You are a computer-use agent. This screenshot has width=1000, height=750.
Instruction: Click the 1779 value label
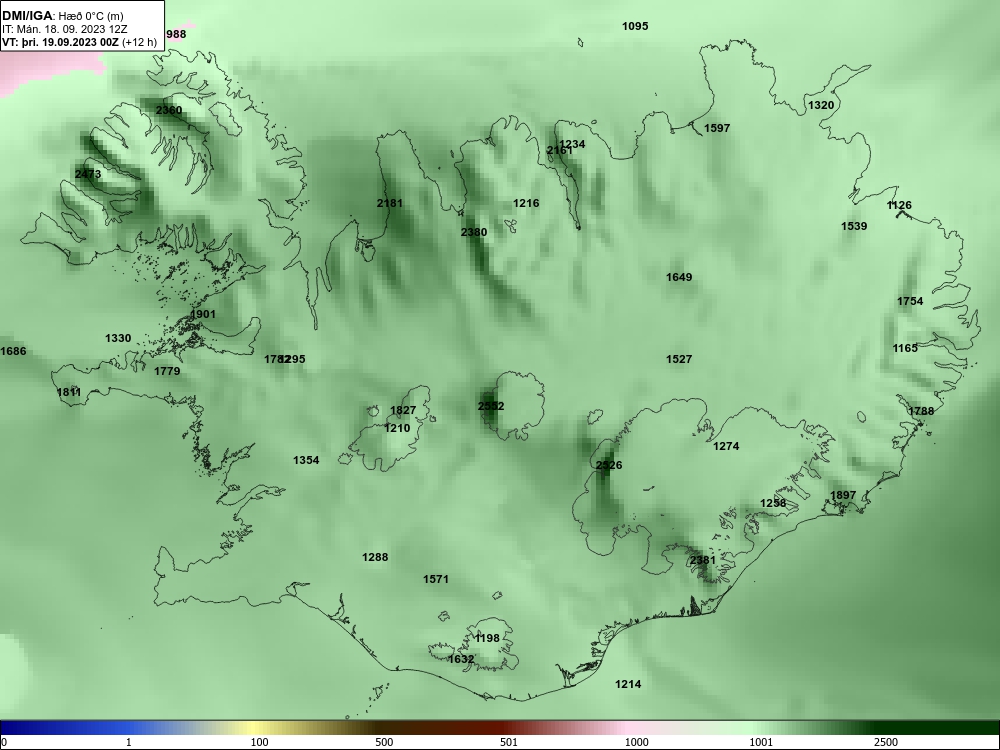click(x=167, y=371)
